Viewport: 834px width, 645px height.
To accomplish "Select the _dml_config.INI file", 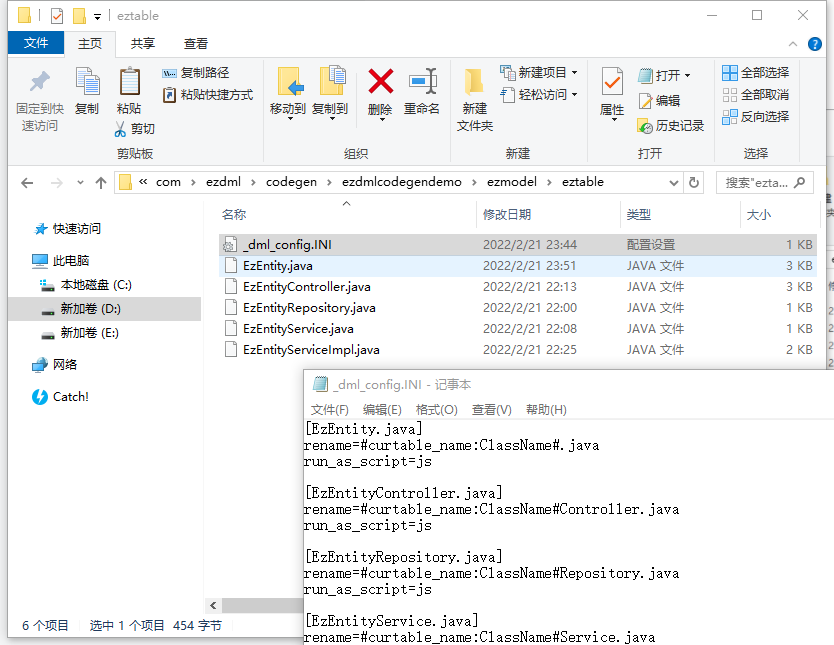I will click(518, 245).
